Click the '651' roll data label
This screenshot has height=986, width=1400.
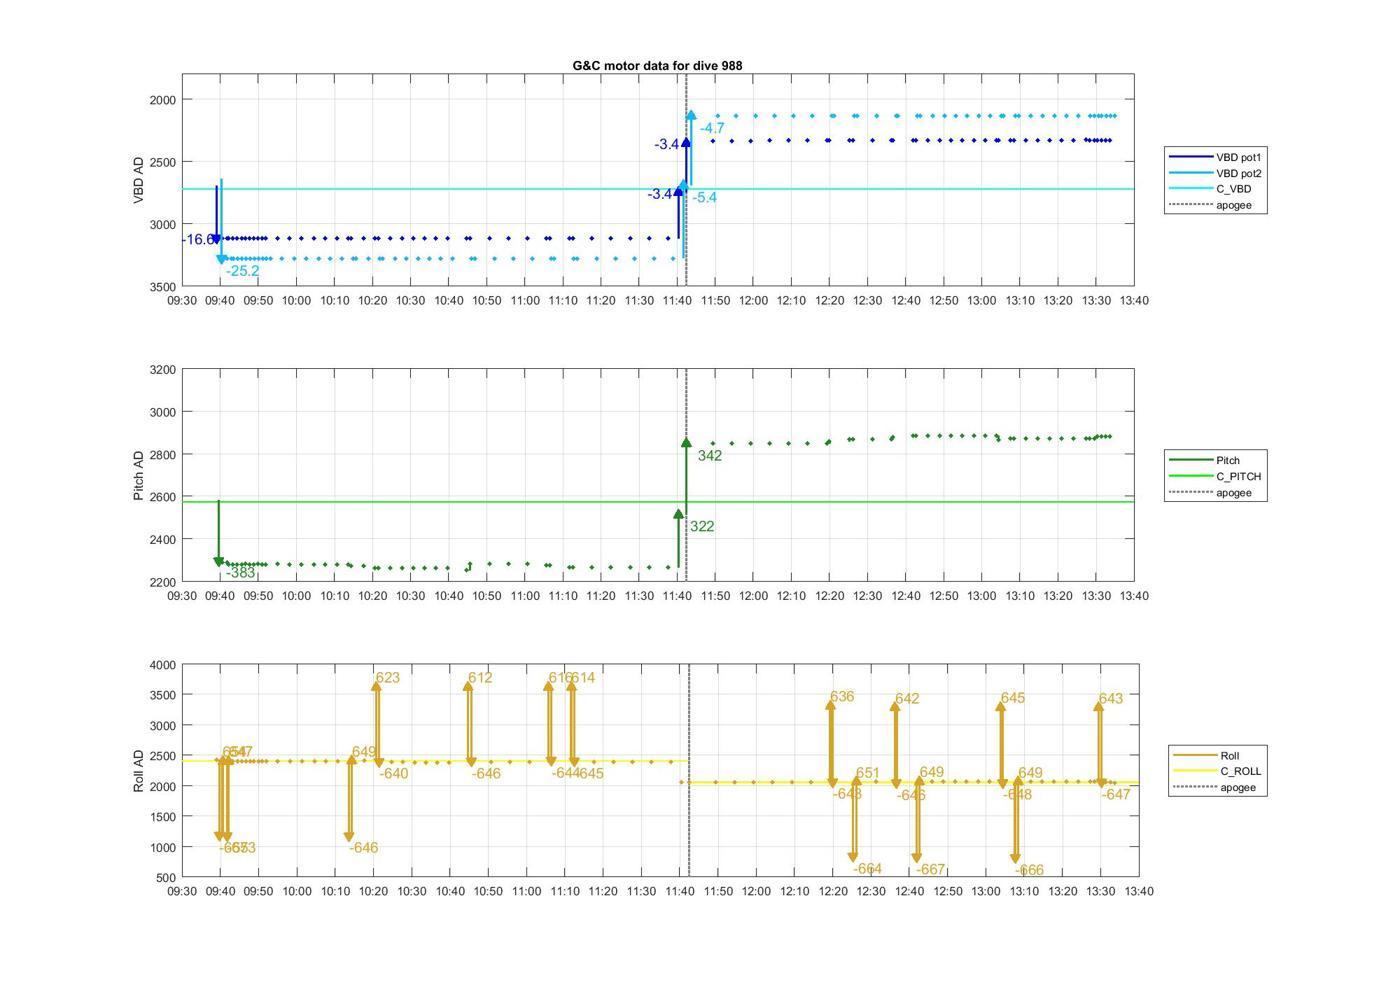pyautogui.click(x=868, y=774)
